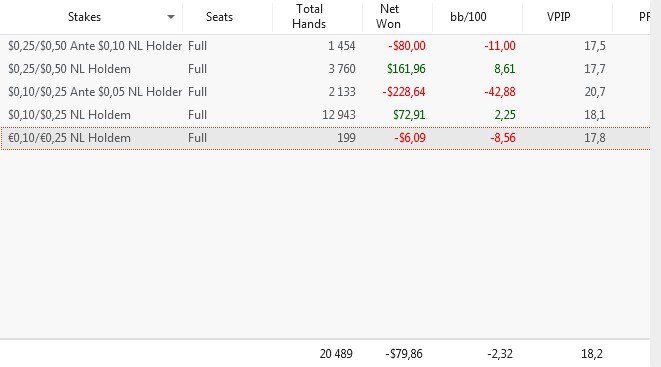This screenshot has width=661, height=367.
Task: Open the Stakes column sort dropdown arrow
Action: pyautogui.click(x=170, y=17)
